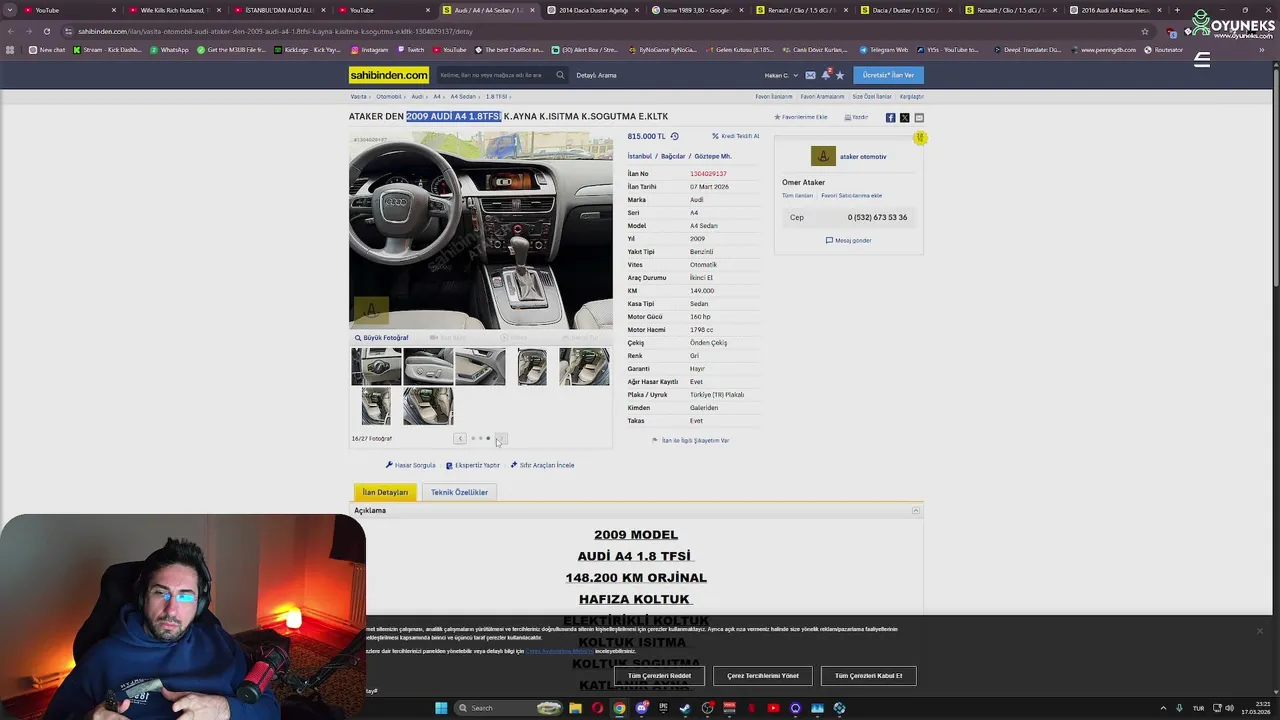Click the main car interior photo

coord(481,230)
